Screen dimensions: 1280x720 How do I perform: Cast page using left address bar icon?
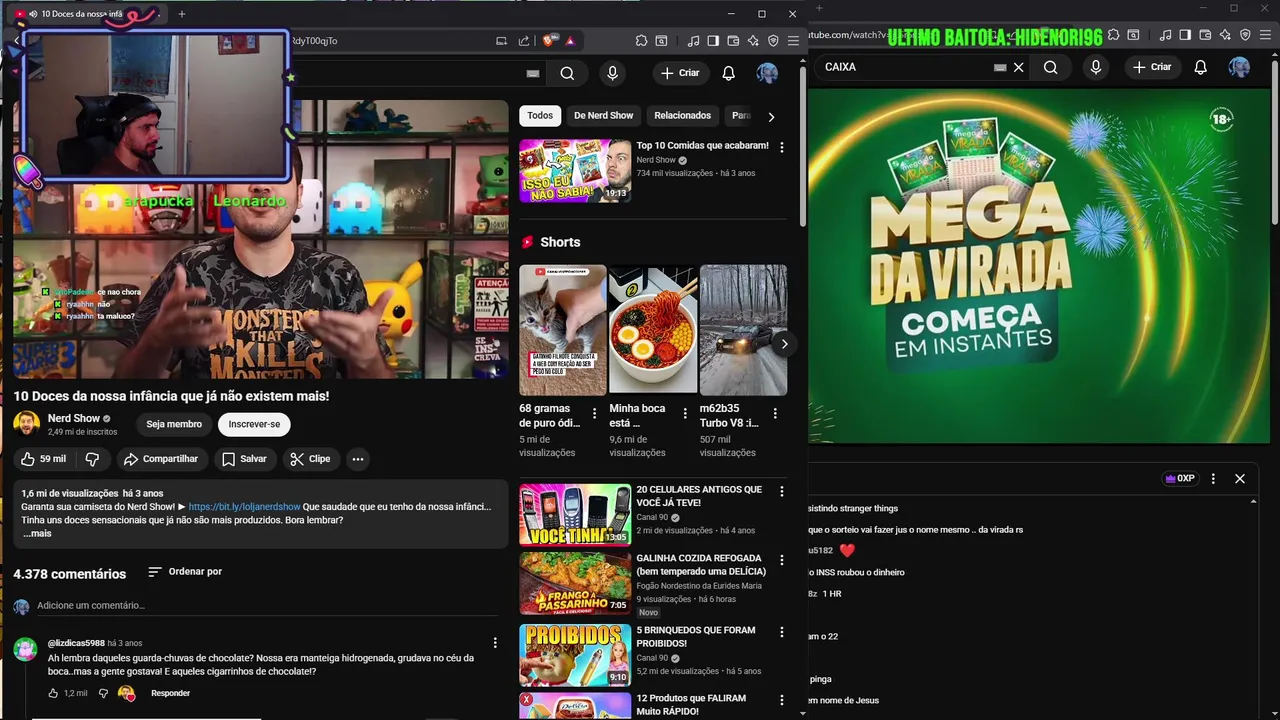[501, 41]
